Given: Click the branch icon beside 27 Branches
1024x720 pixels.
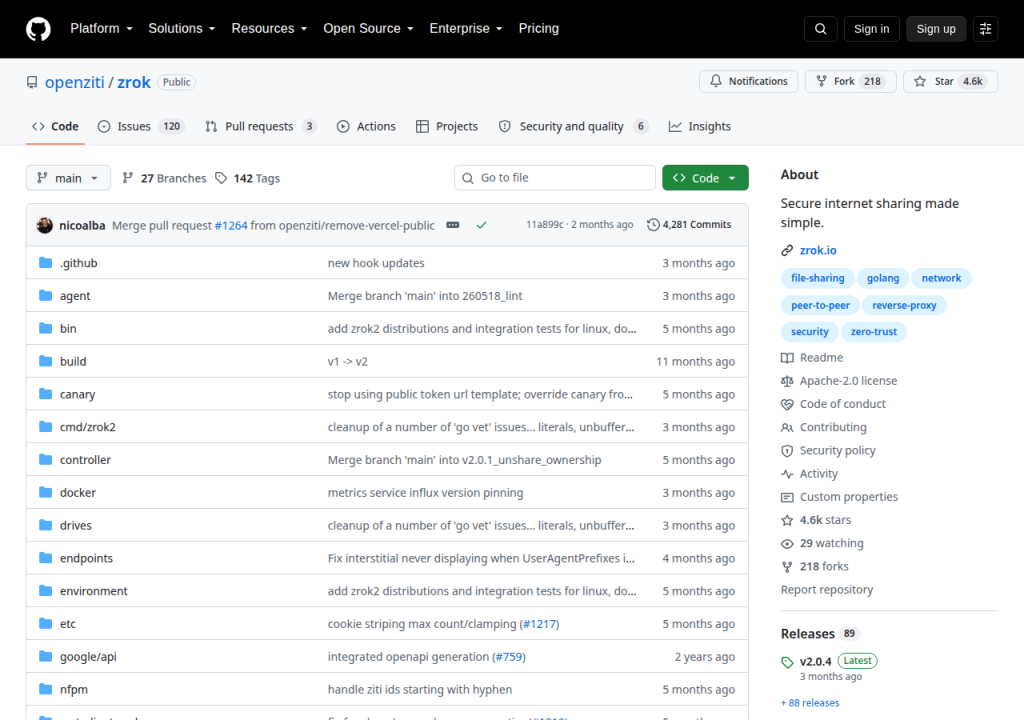Looking at the screenshot, I should [128, 178].
